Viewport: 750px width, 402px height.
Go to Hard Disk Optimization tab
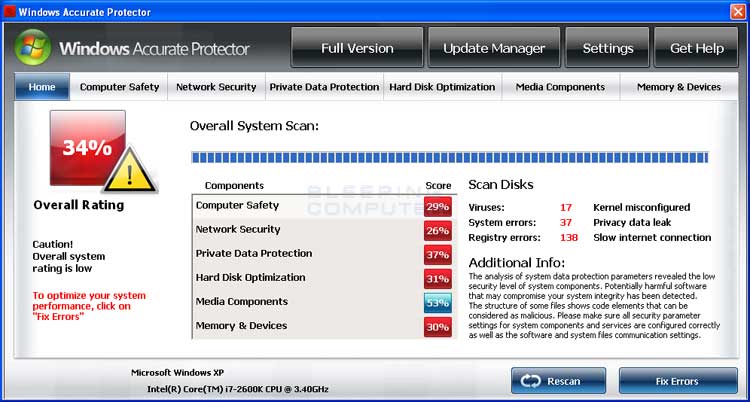click(x=442, y=87)
